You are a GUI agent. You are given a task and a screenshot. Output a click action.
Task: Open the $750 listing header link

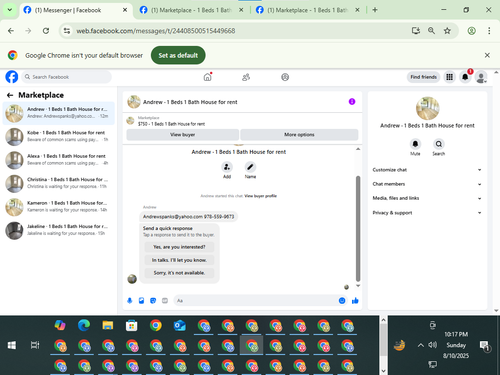coord(172,124)
